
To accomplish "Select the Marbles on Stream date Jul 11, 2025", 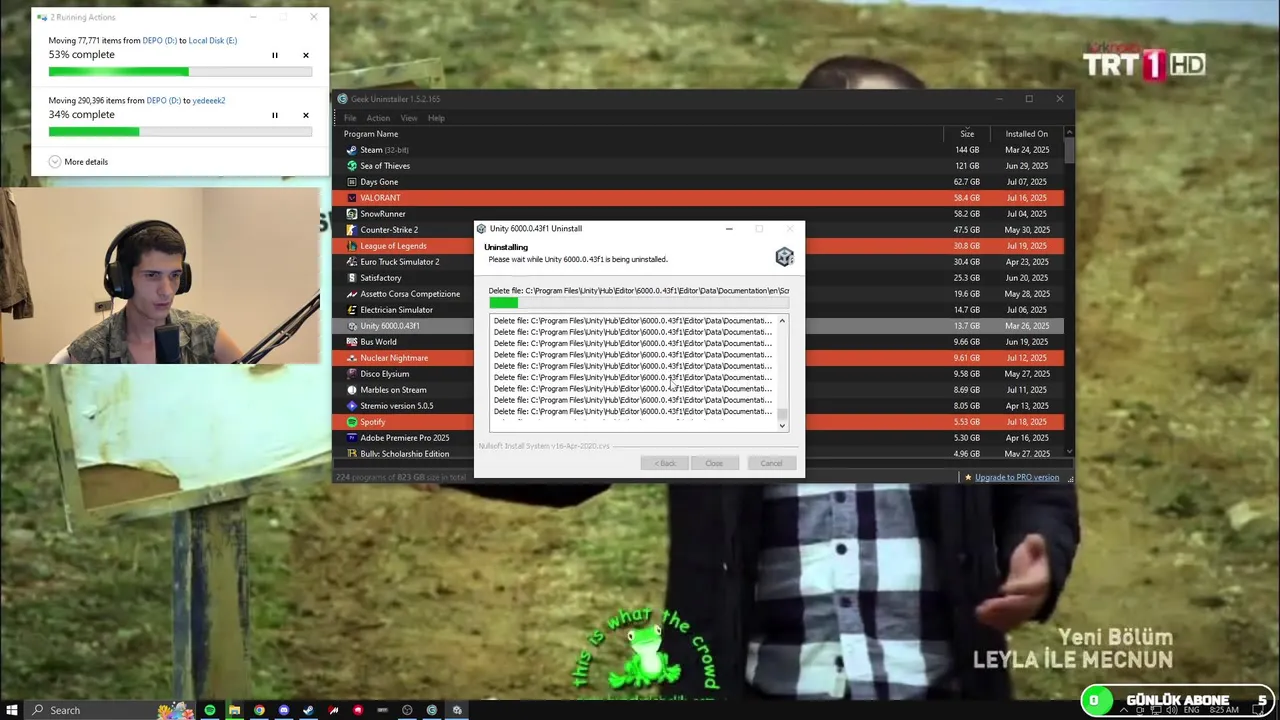I will [x=1026, y=390].
